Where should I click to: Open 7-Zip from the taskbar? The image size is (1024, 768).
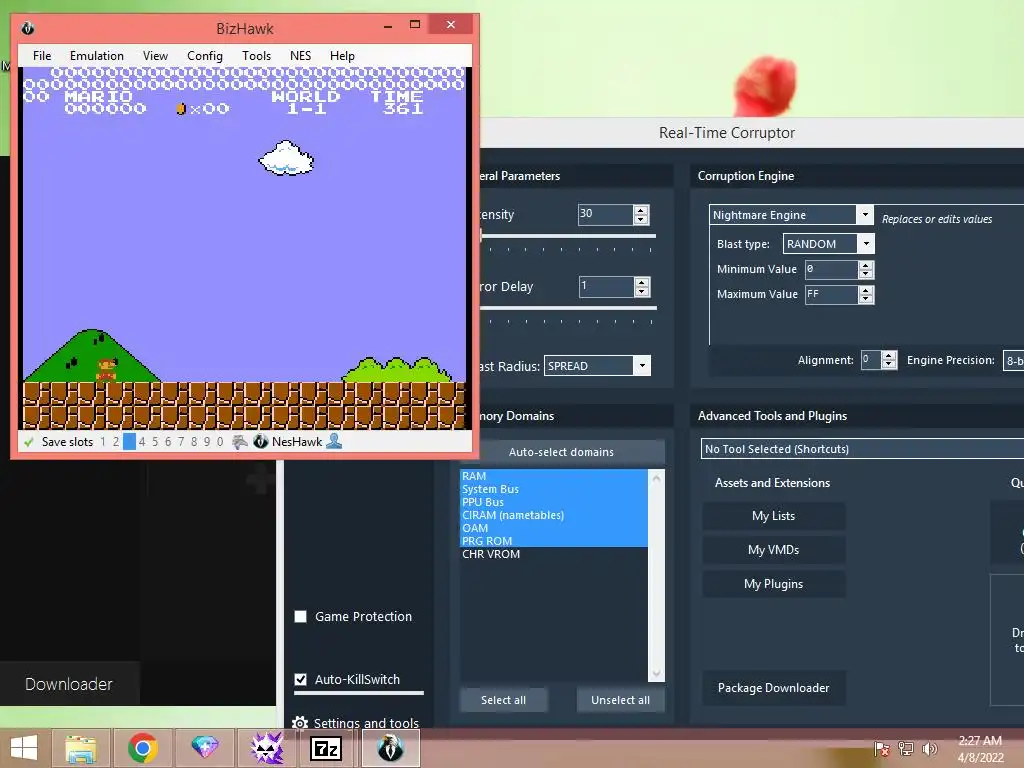tap(326, 748)
